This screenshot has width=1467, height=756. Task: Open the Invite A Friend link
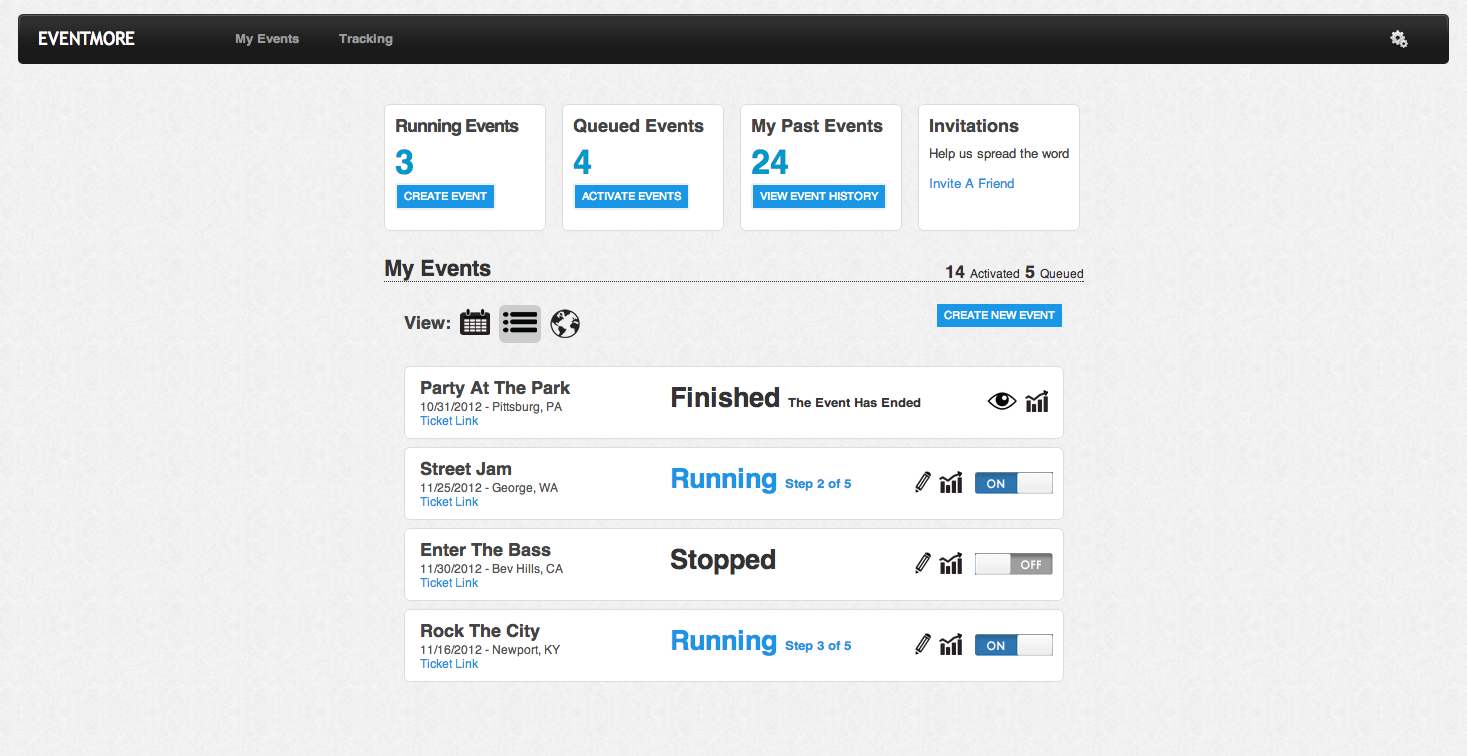pyautogui.click(x=971, y=184)
